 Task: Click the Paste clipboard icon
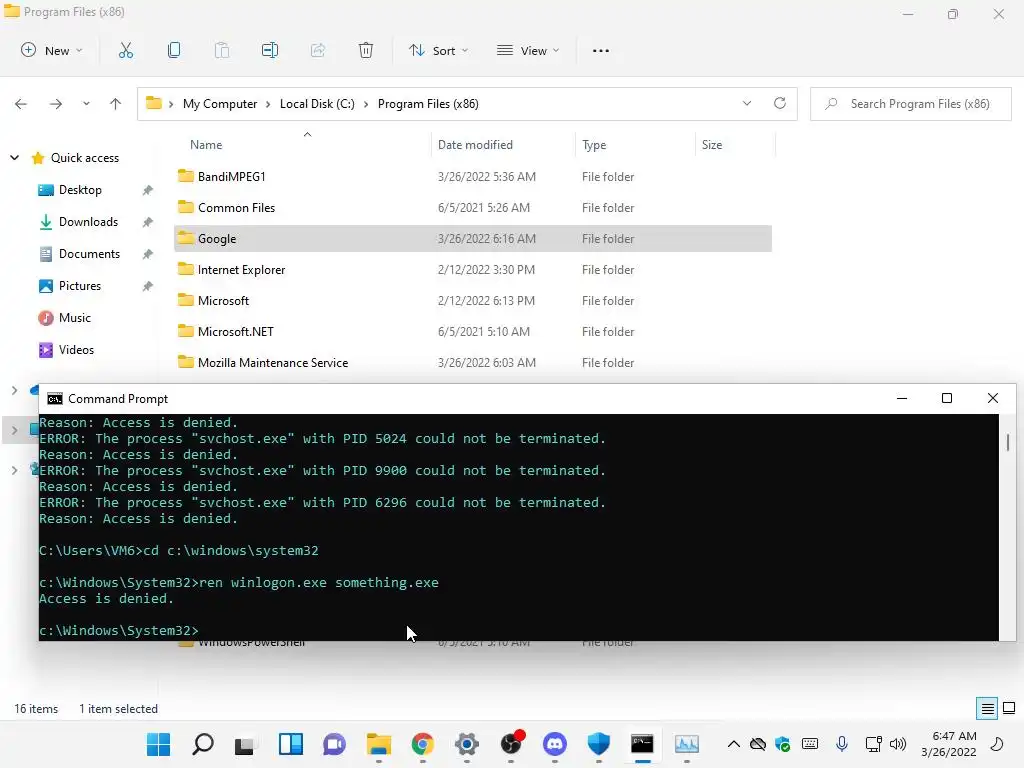click(222, 50)
